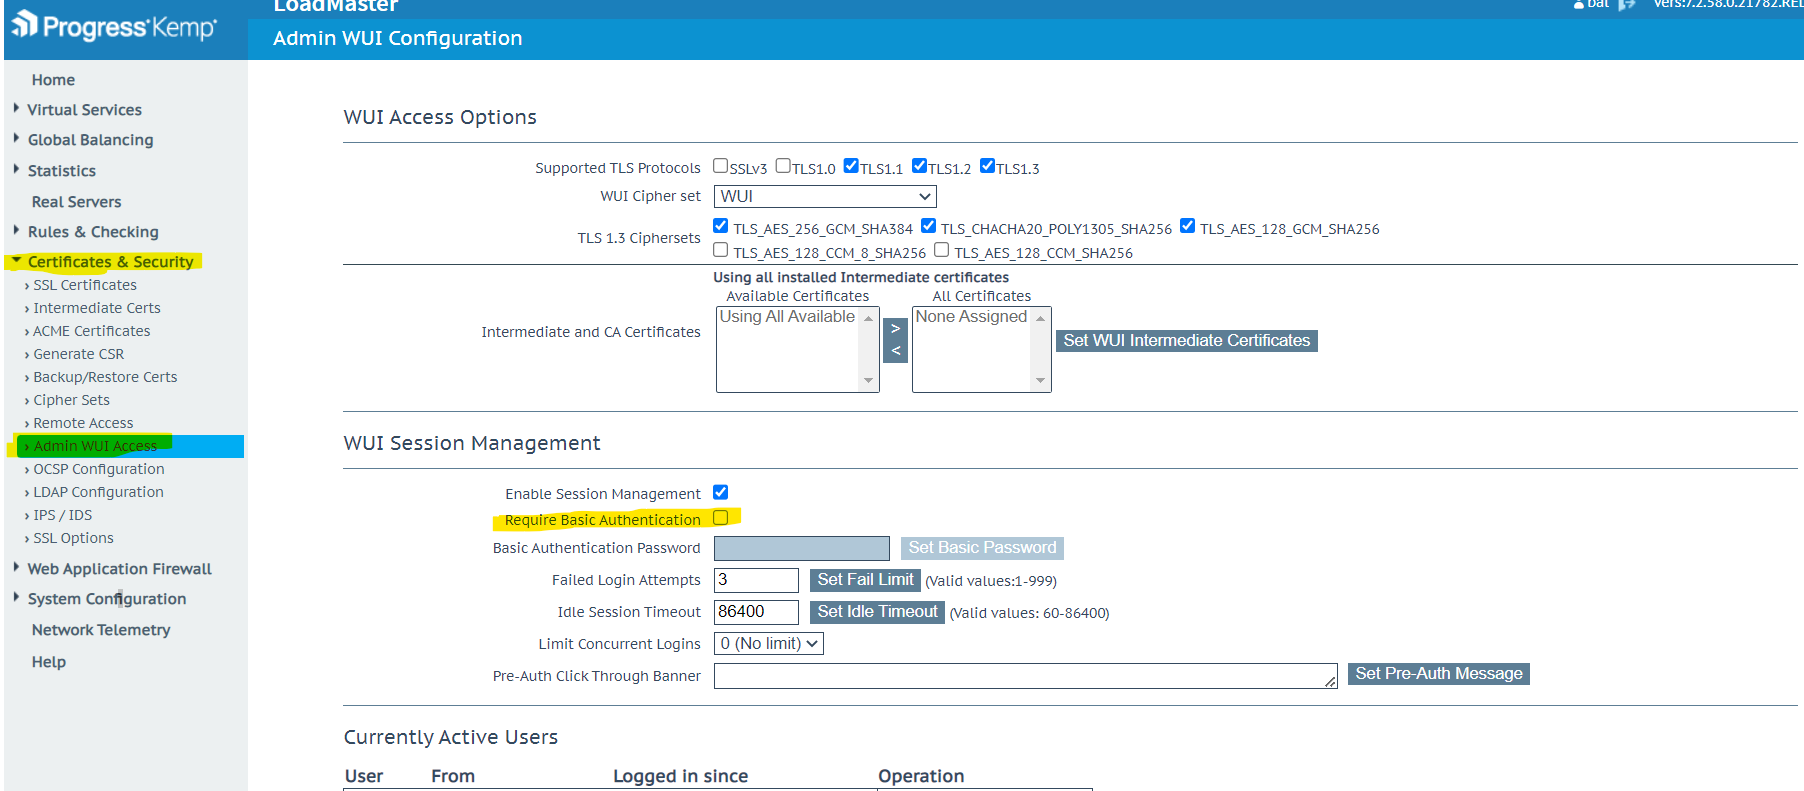
Task: Open Help from the sidebar
Action: 48,662
